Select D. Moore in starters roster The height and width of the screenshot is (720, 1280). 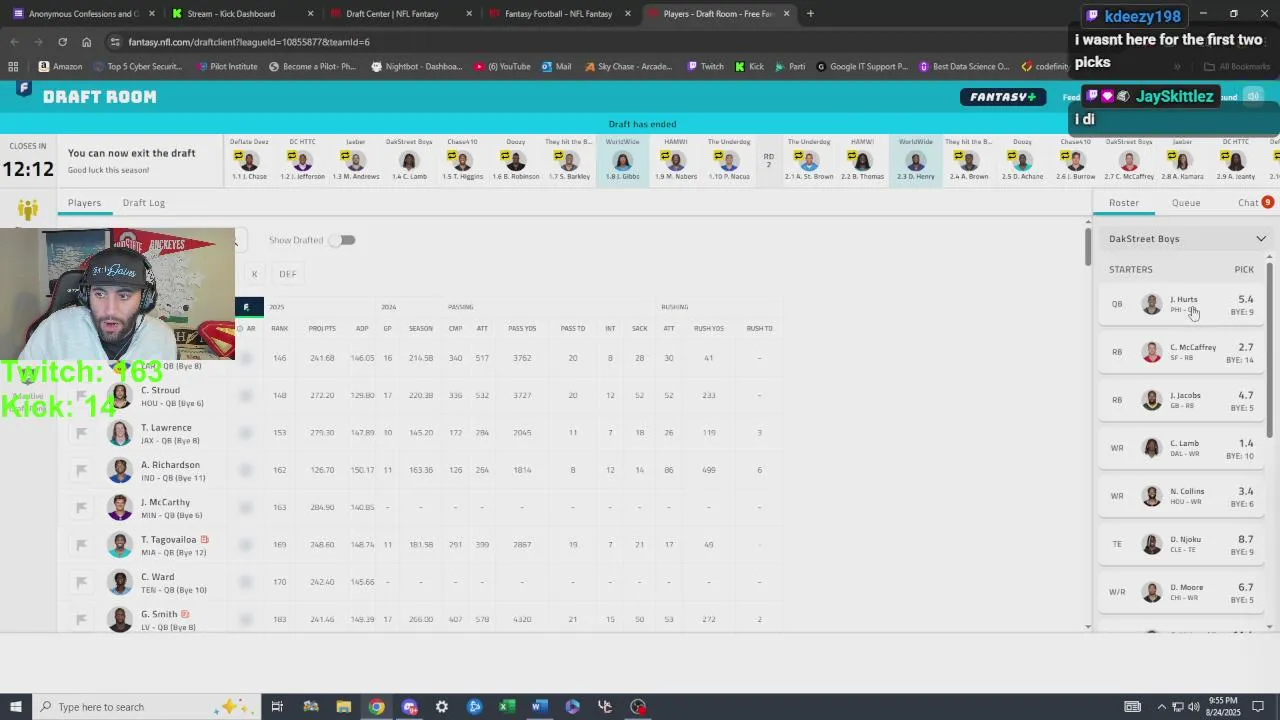(1183, 592)
